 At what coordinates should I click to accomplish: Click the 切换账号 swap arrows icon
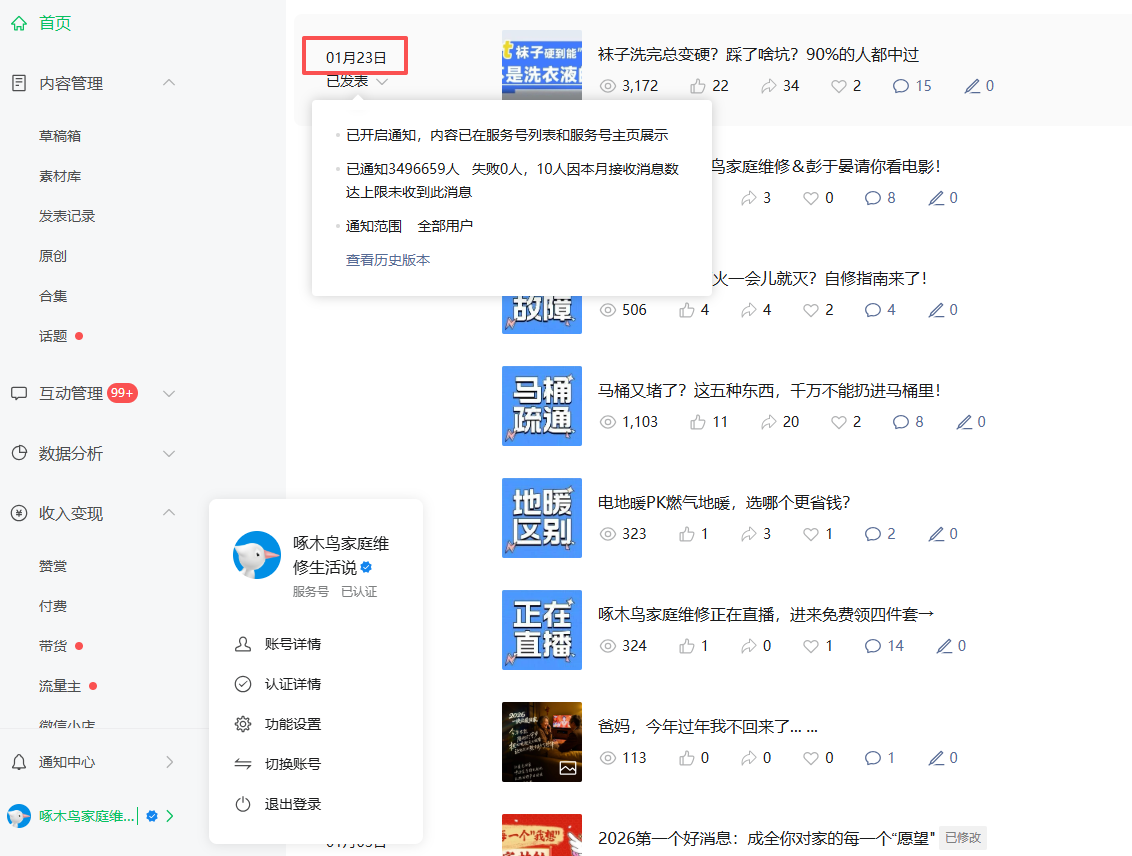tap(243, 764)
